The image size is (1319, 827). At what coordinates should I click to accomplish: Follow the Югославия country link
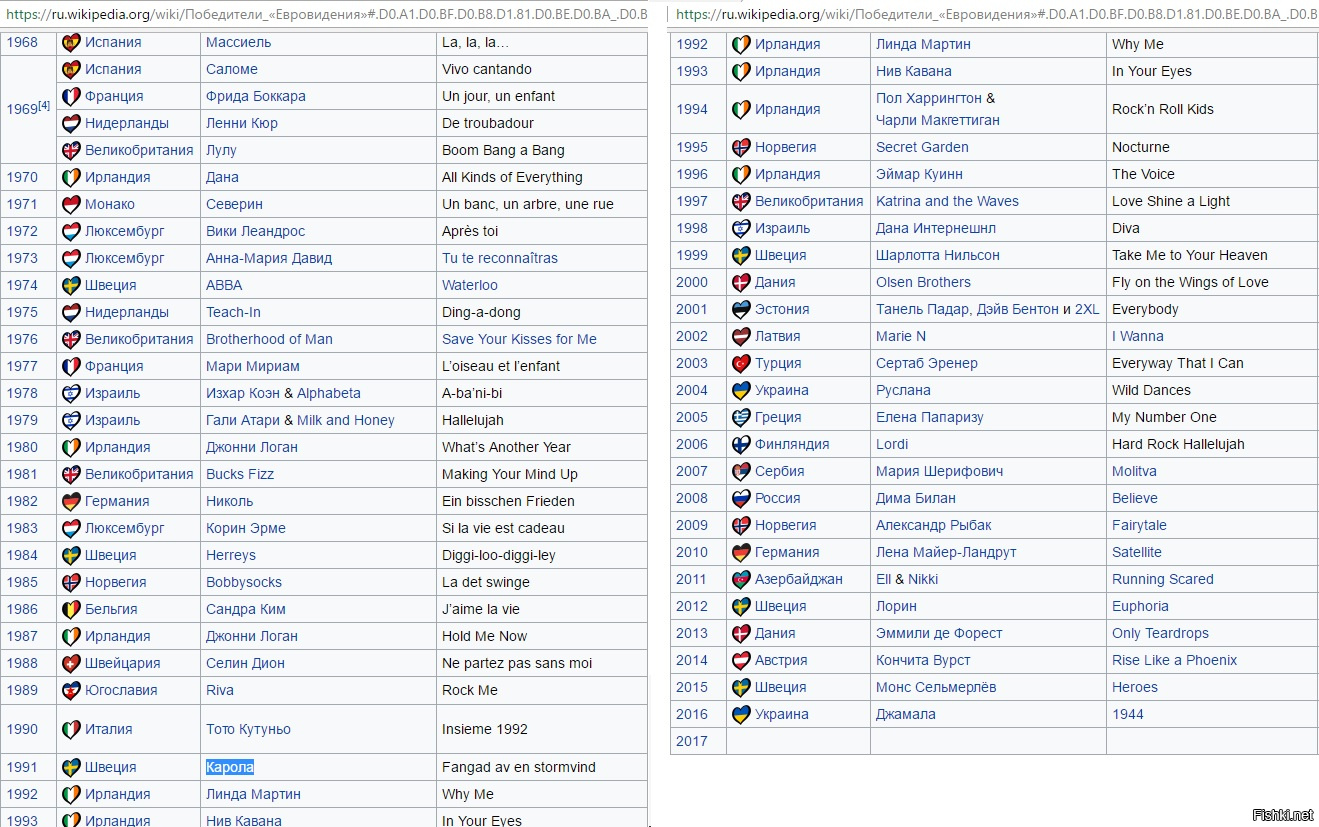pyautogui.click(x=121, y=691)
